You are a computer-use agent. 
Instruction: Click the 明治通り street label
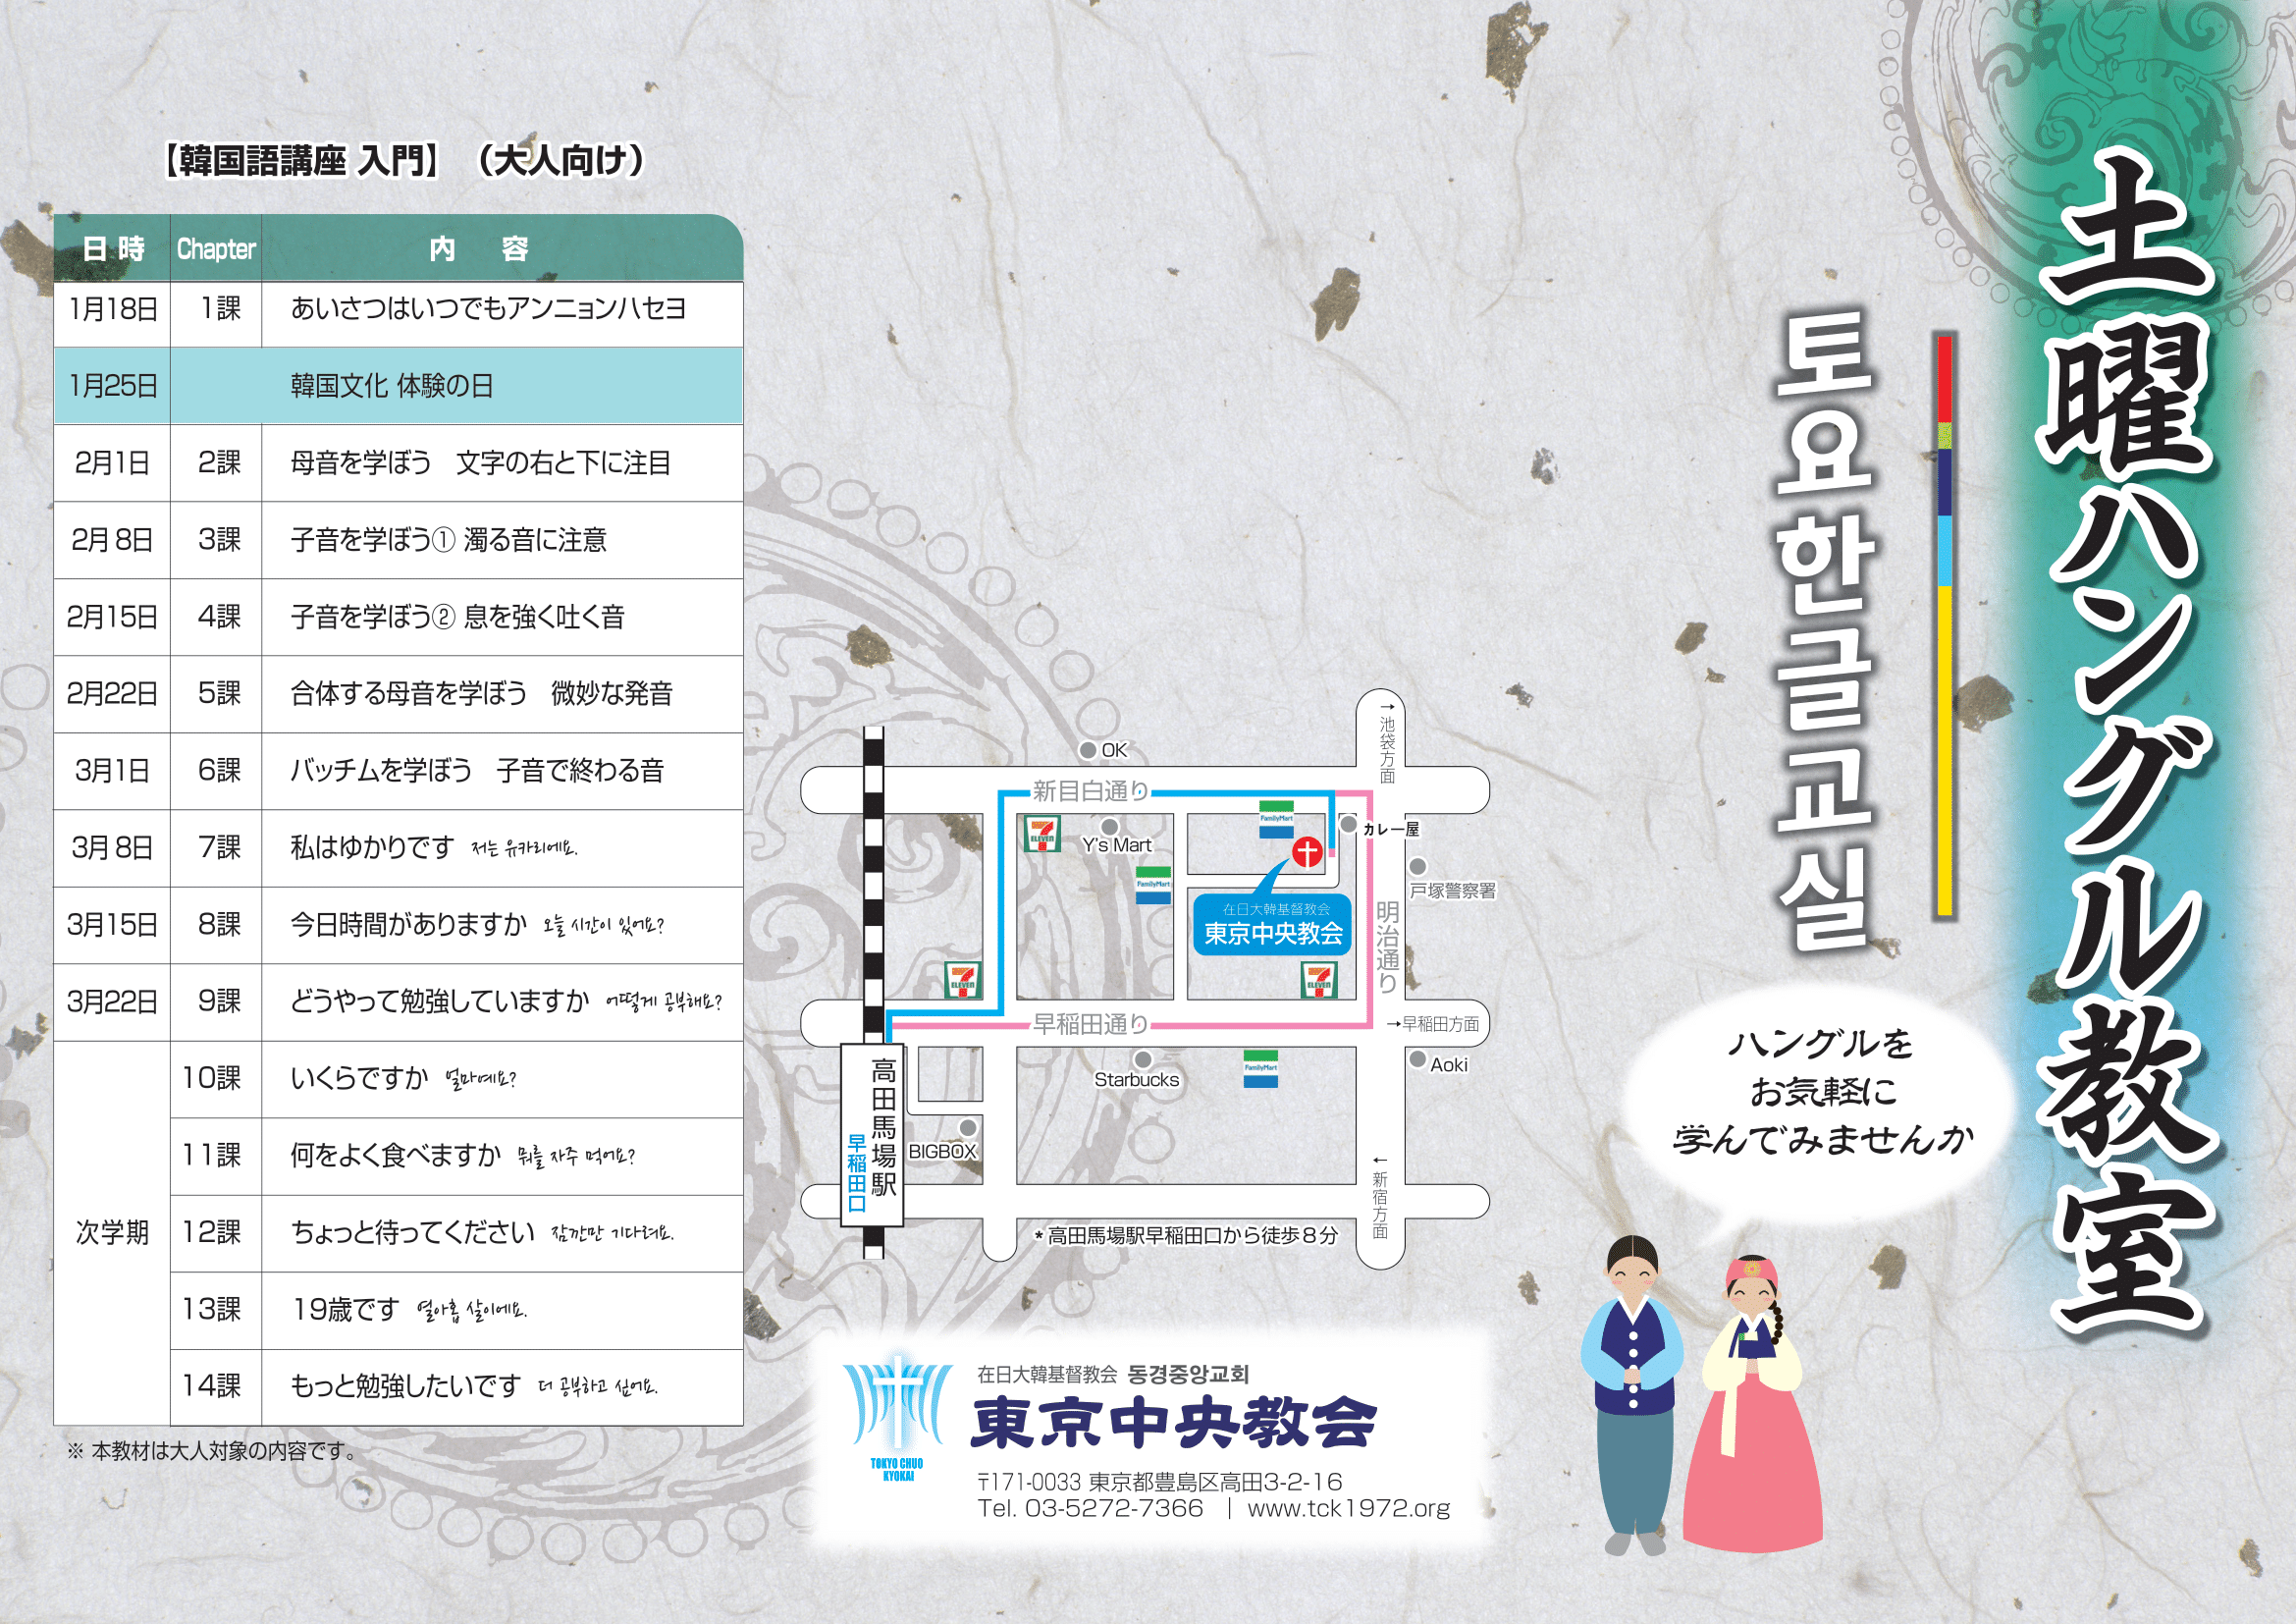click(1387, 947)
